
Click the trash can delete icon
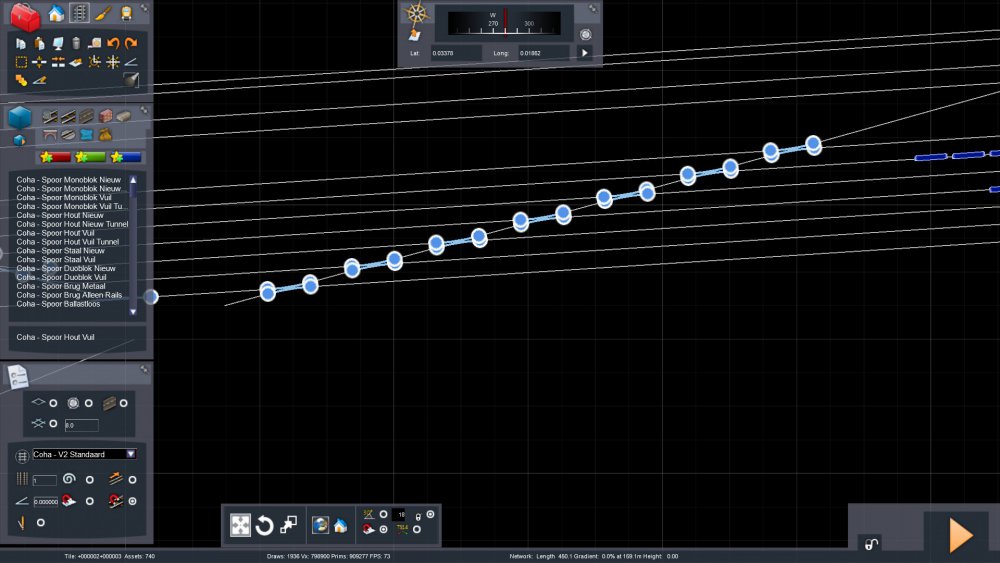pyautogui.click(x=76, y=43)
